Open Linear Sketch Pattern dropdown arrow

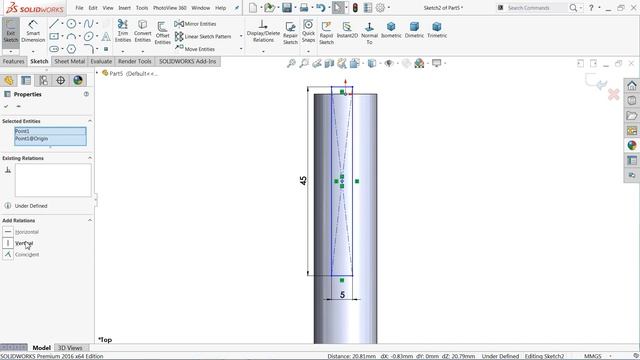241,36
